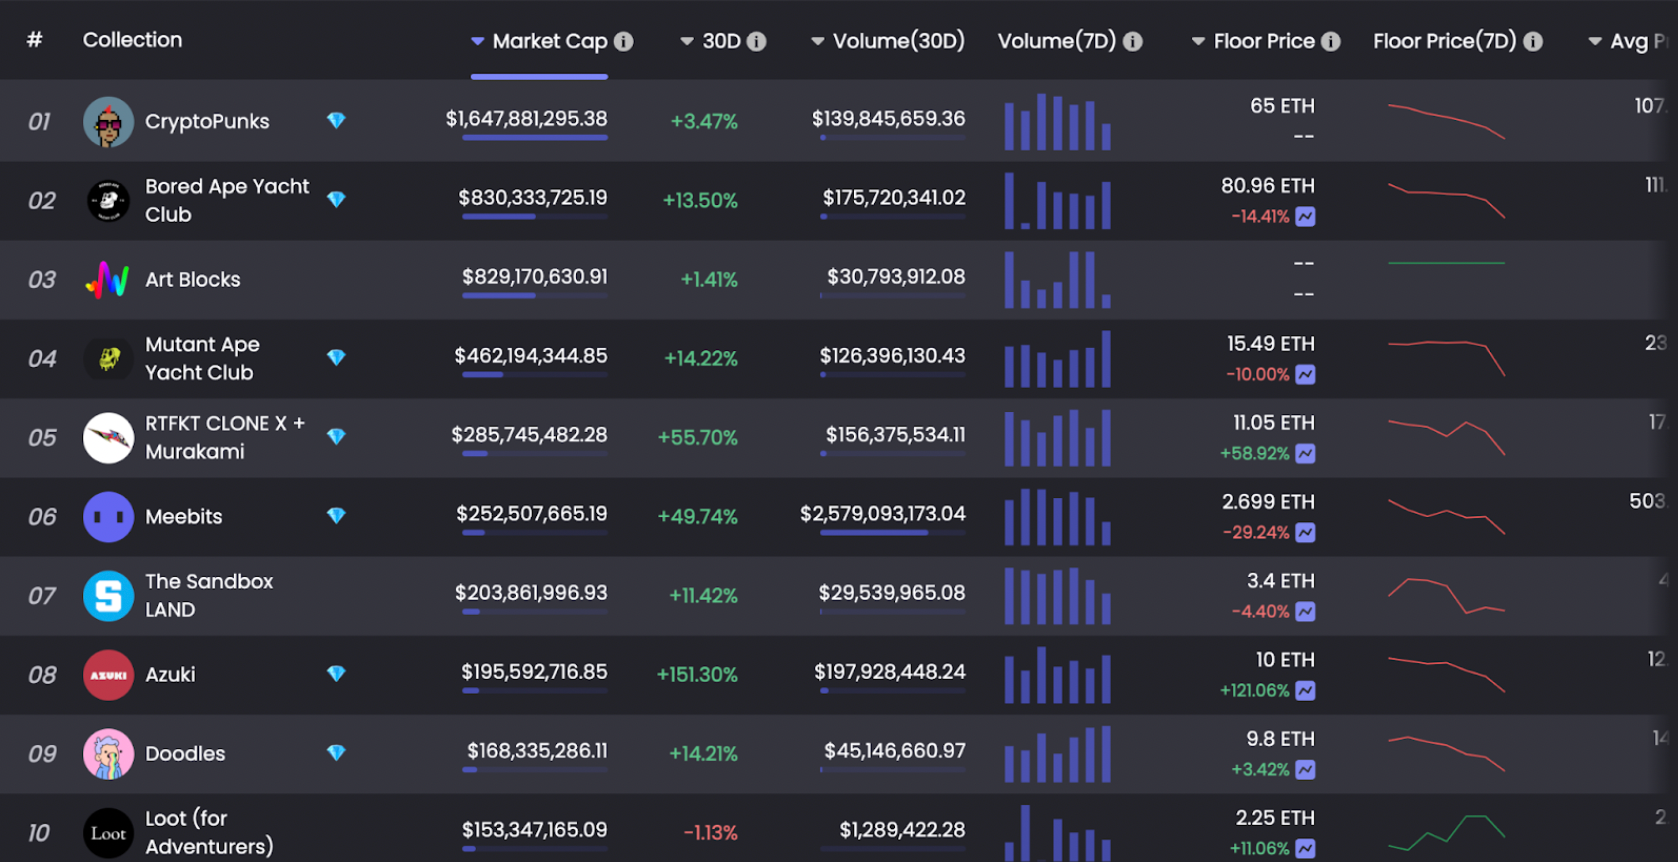Open floor price chart icon for Meebits

[x=1305, y=532]
